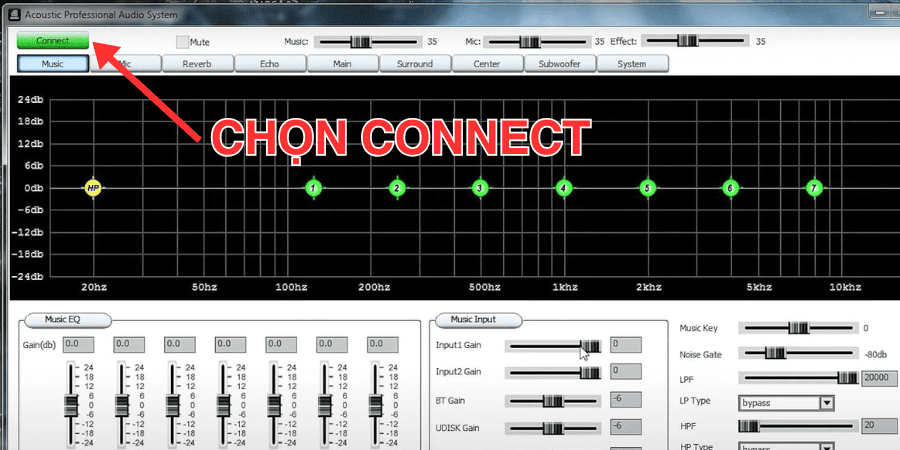Screen dimensions: 900x450
Task: Click the BT Gain value field
Action: 626,399
